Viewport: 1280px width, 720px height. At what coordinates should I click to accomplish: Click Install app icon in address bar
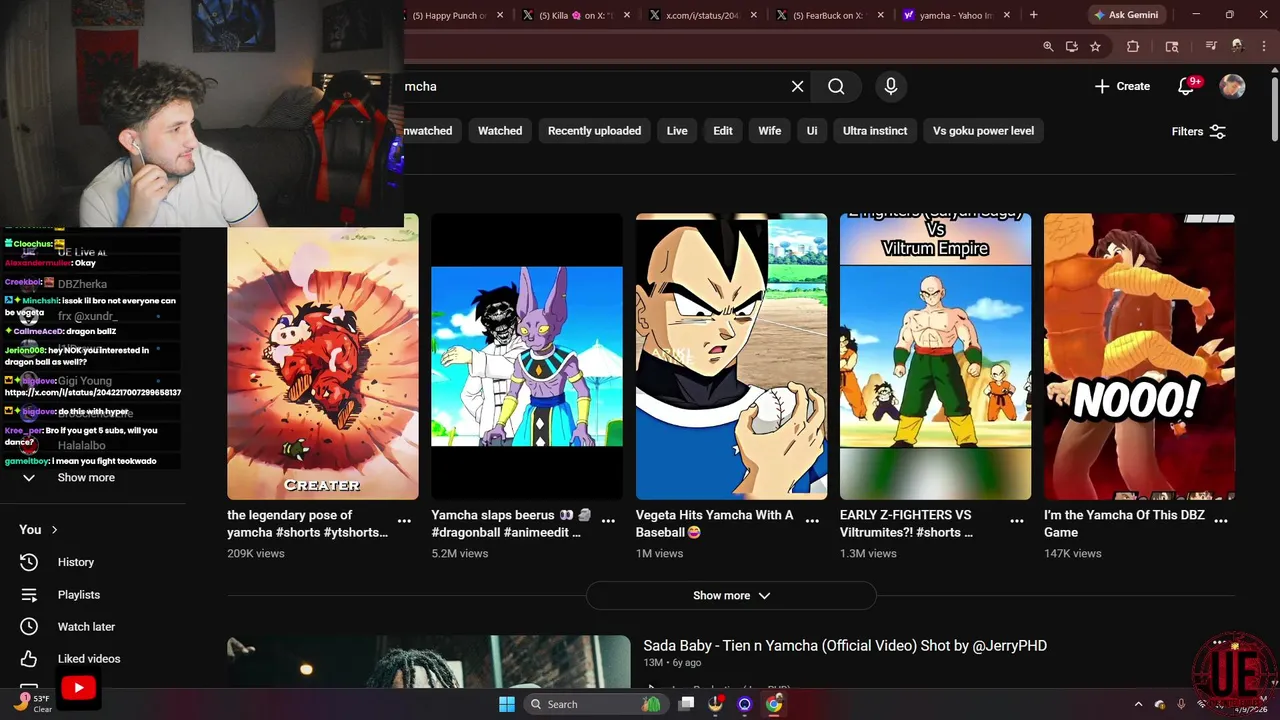1071,46
